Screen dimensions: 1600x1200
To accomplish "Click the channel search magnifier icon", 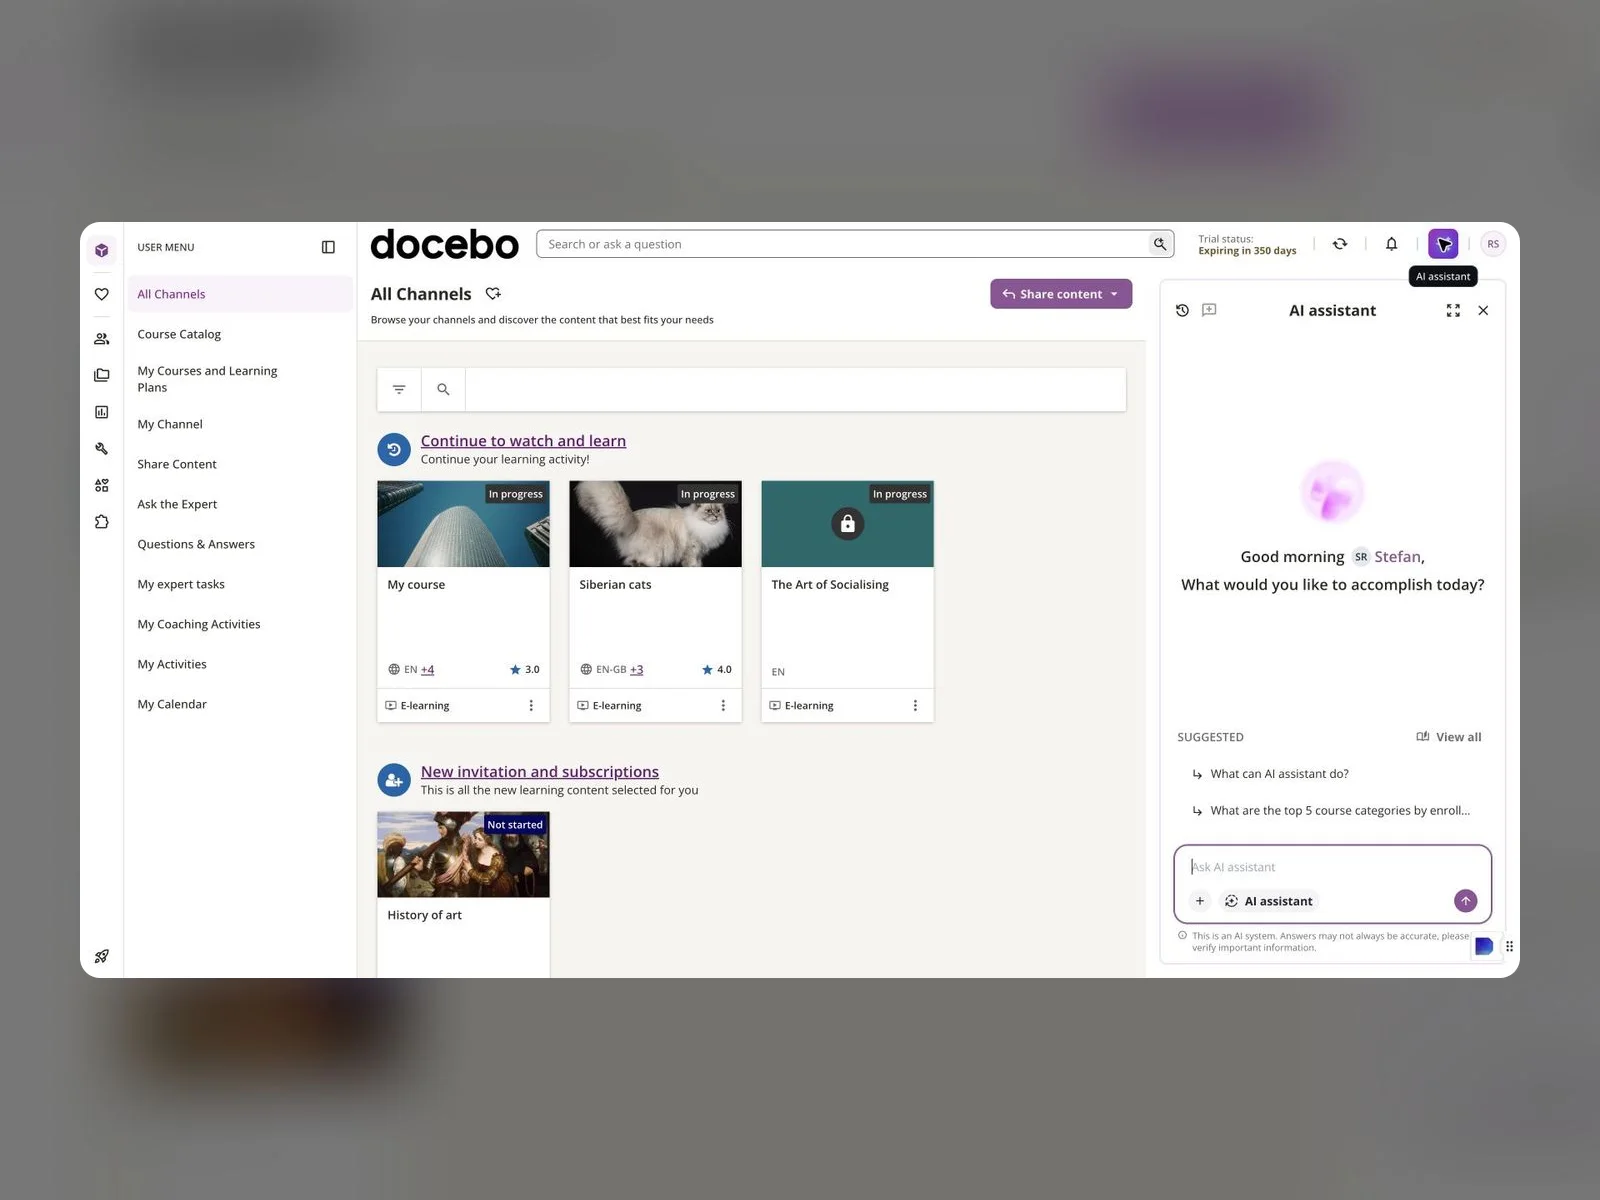I will (443, 390).
